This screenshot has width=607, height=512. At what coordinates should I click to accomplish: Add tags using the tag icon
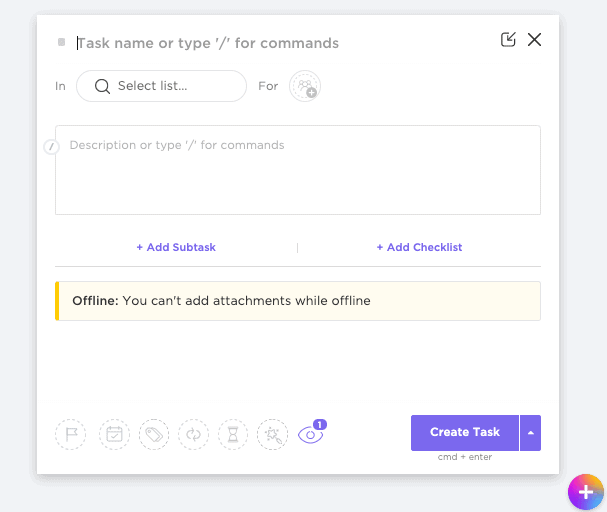tap(154, 434)
